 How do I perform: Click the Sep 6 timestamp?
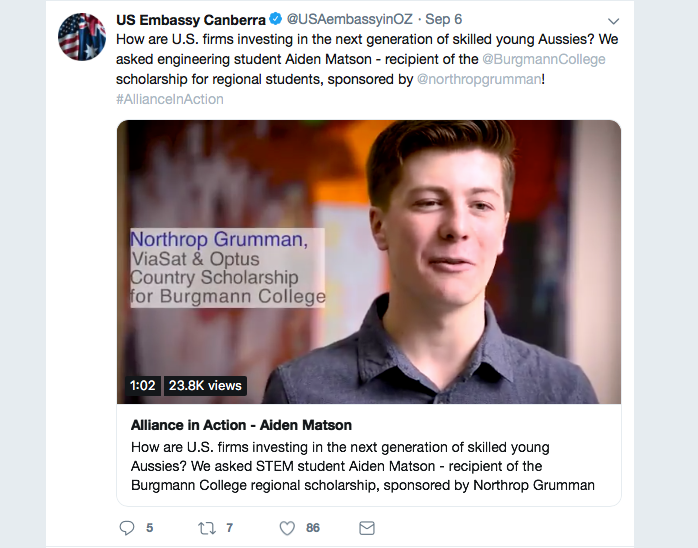tap(443, 19)
